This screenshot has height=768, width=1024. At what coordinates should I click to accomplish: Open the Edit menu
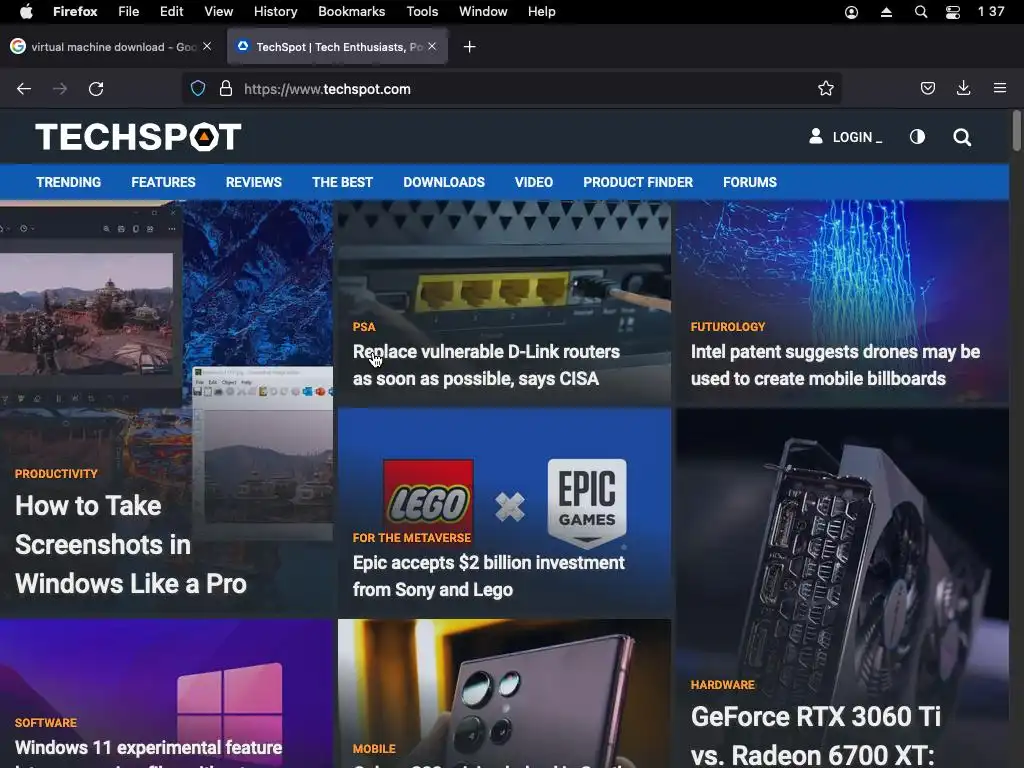[172, 11]
